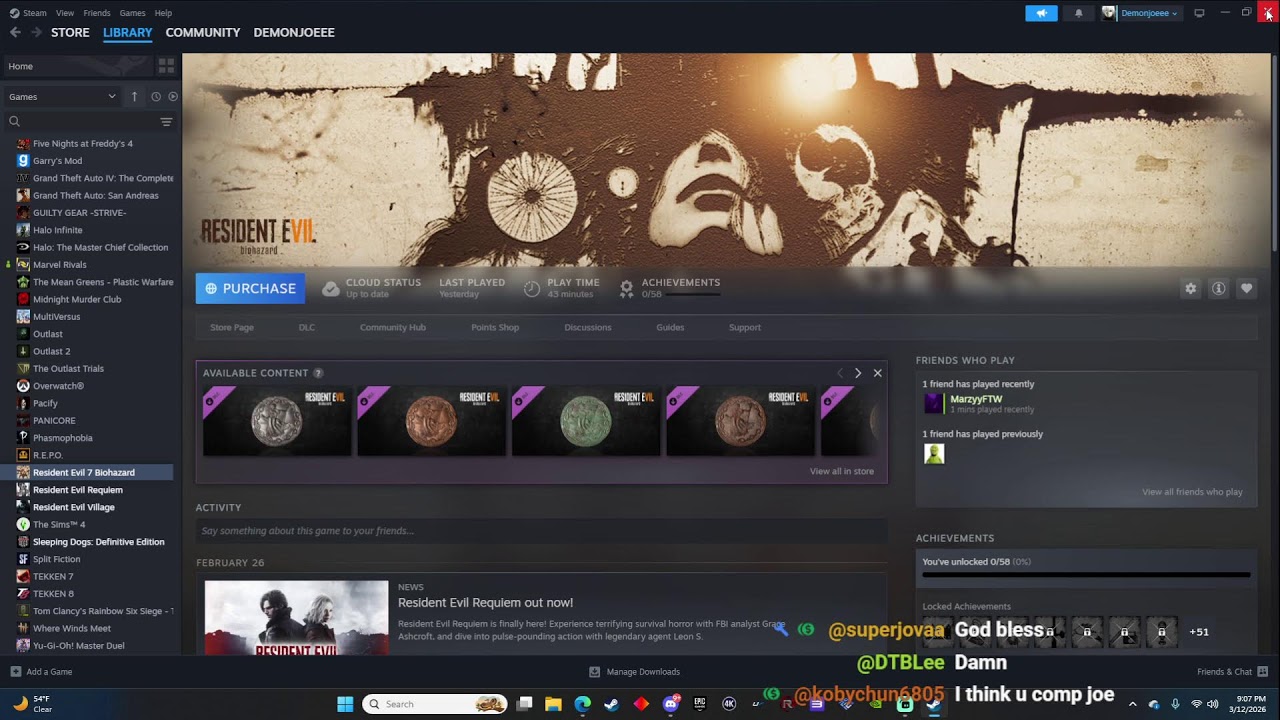Click the Available Content help question mark

point(318,373)
